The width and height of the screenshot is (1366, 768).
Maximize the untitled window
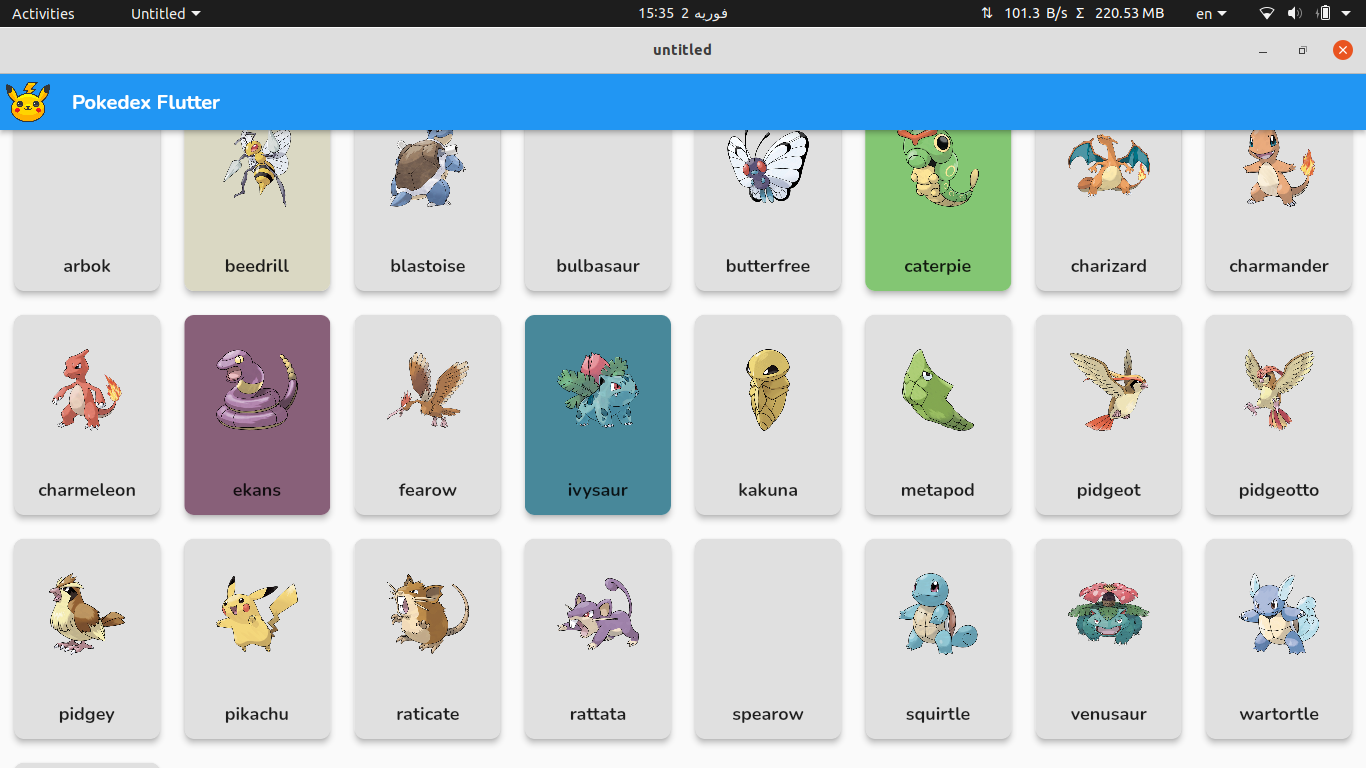pyautogui.click(x=1303, y=50)
